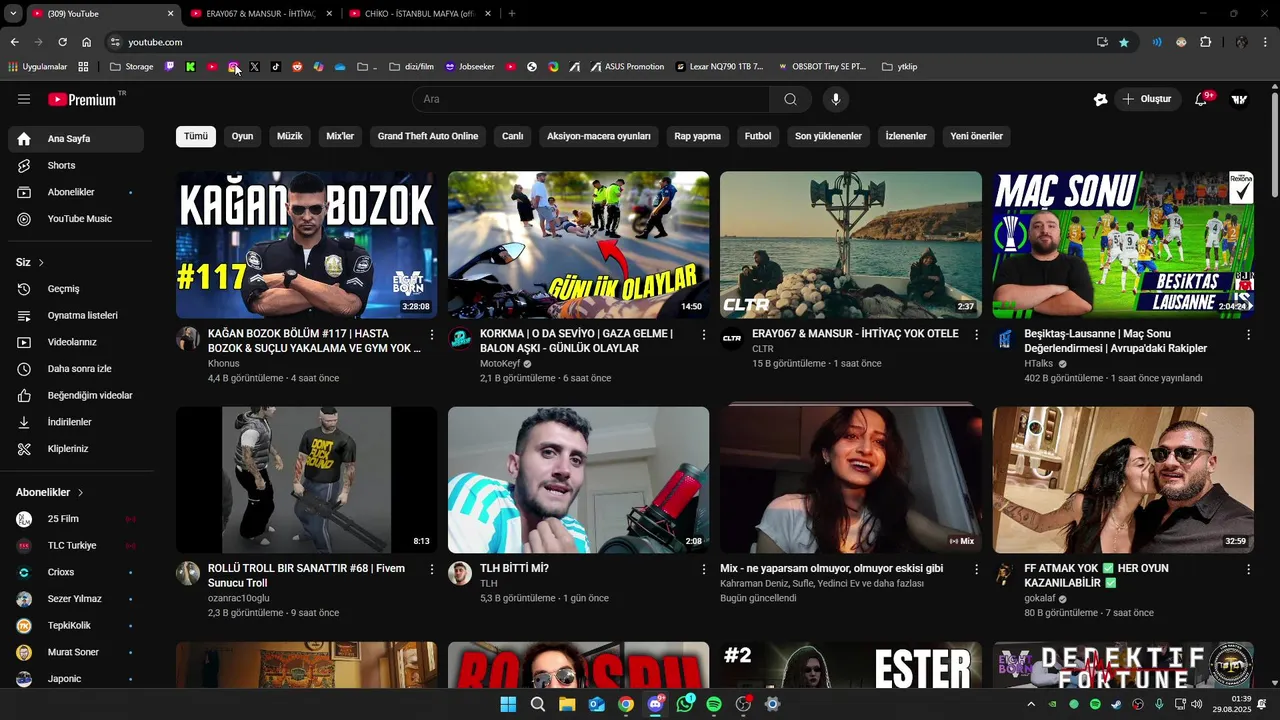Image resolution: width=1280 pixels, height=720 pixels.
Task: Open the Twitch bookmark icon
Action: coord(169,67)
